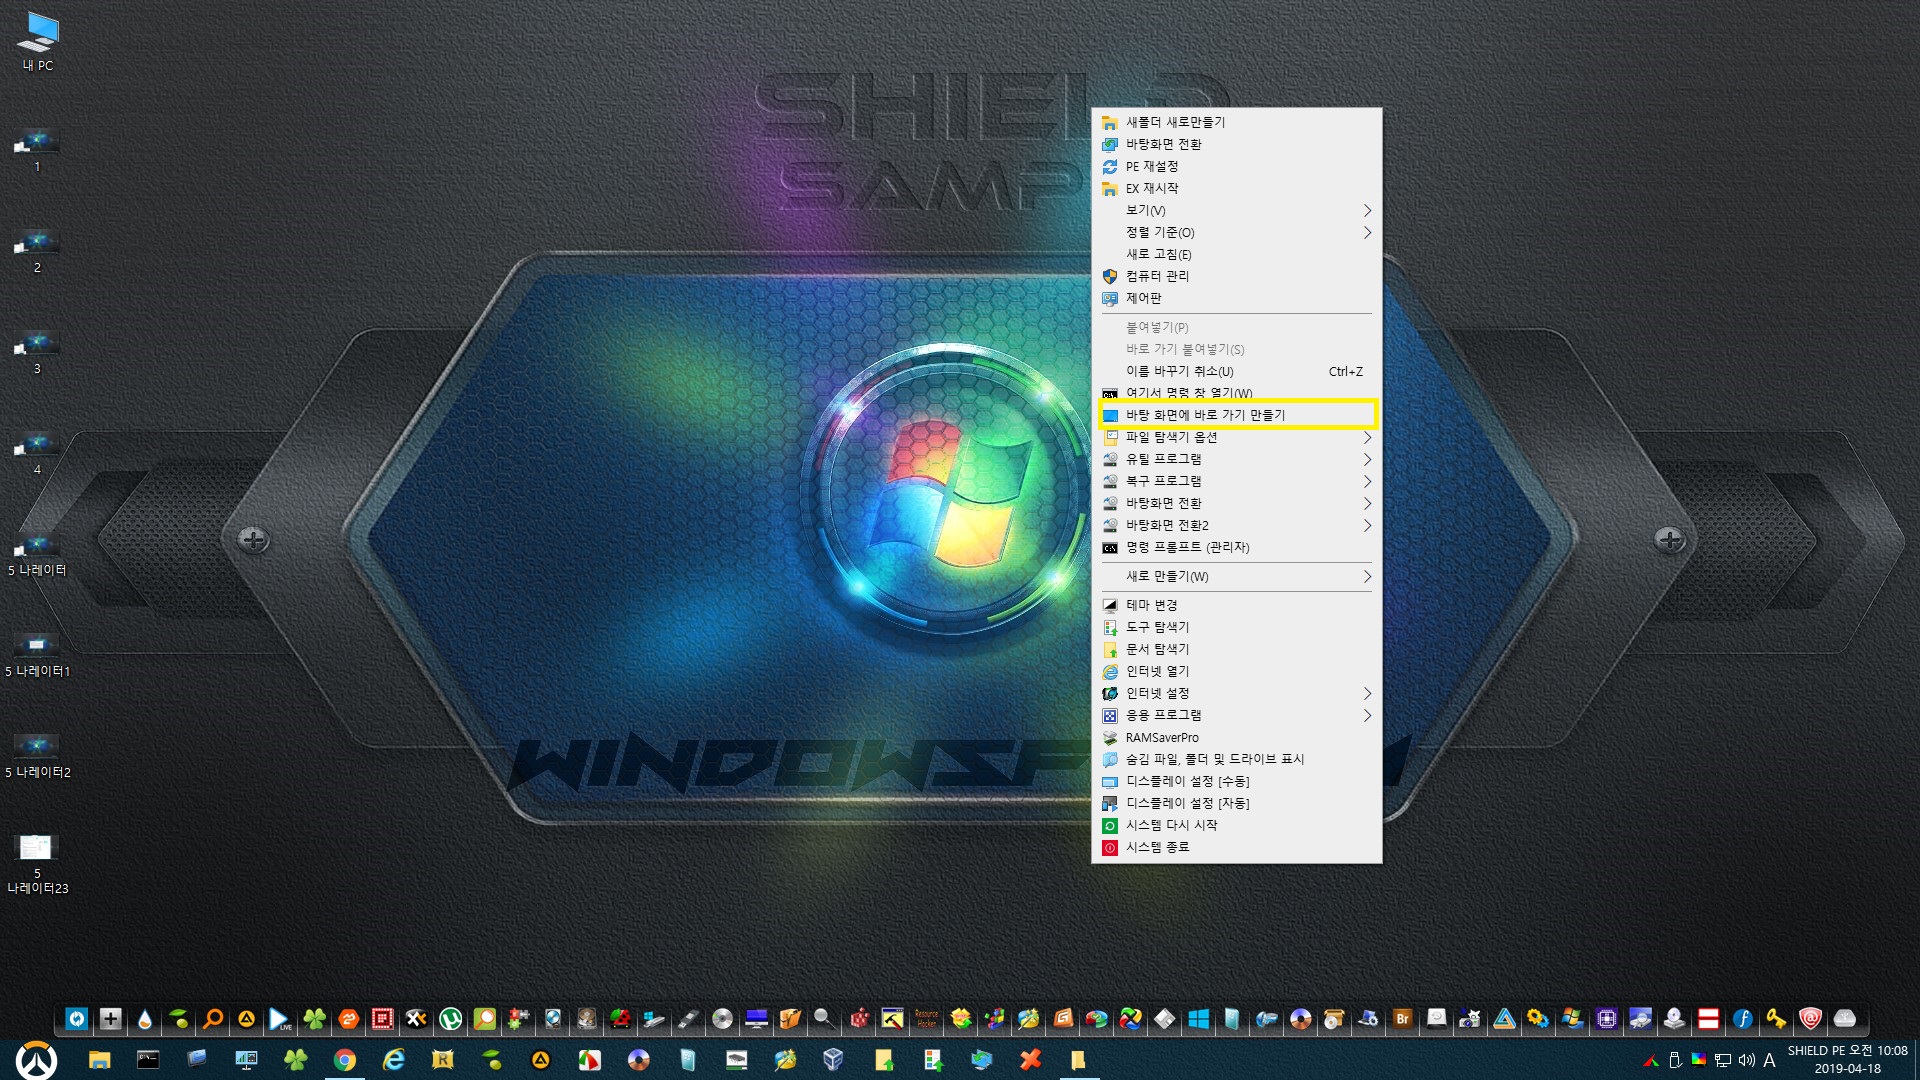This screenshot has height=1080, width=1920.
Task: Select 시스템 종료 entry
Action: coord(1236,847)
